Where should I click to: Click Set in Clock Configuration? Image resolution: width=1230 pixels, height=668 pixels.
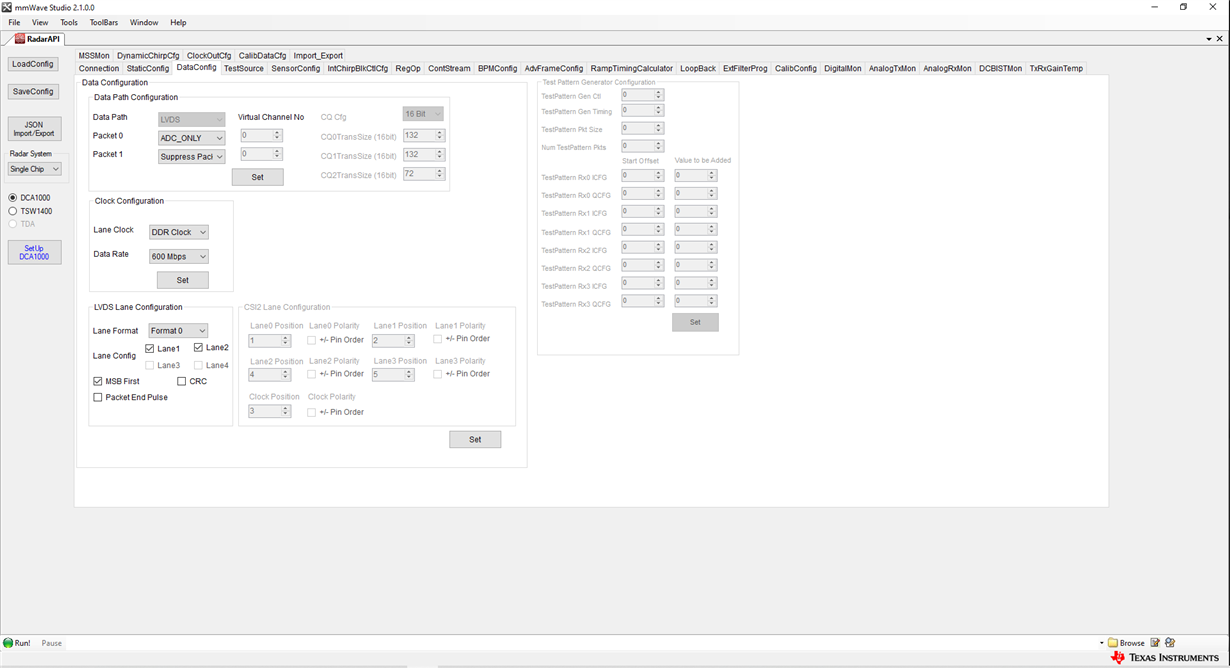(183, 280)
